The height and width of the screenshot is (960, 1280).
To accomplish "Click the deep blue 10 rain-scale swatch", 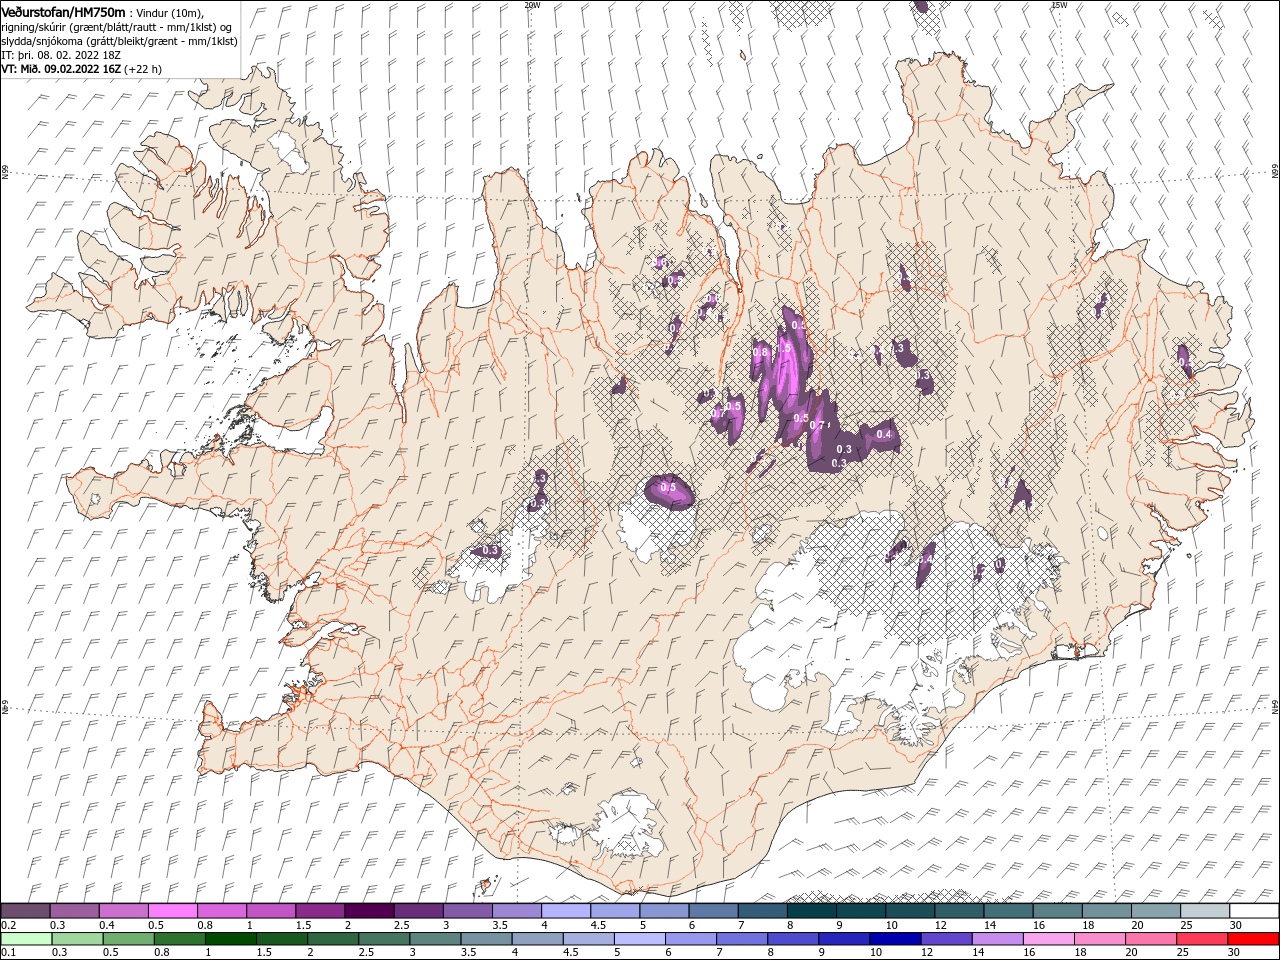I will (x=895, y=939).
